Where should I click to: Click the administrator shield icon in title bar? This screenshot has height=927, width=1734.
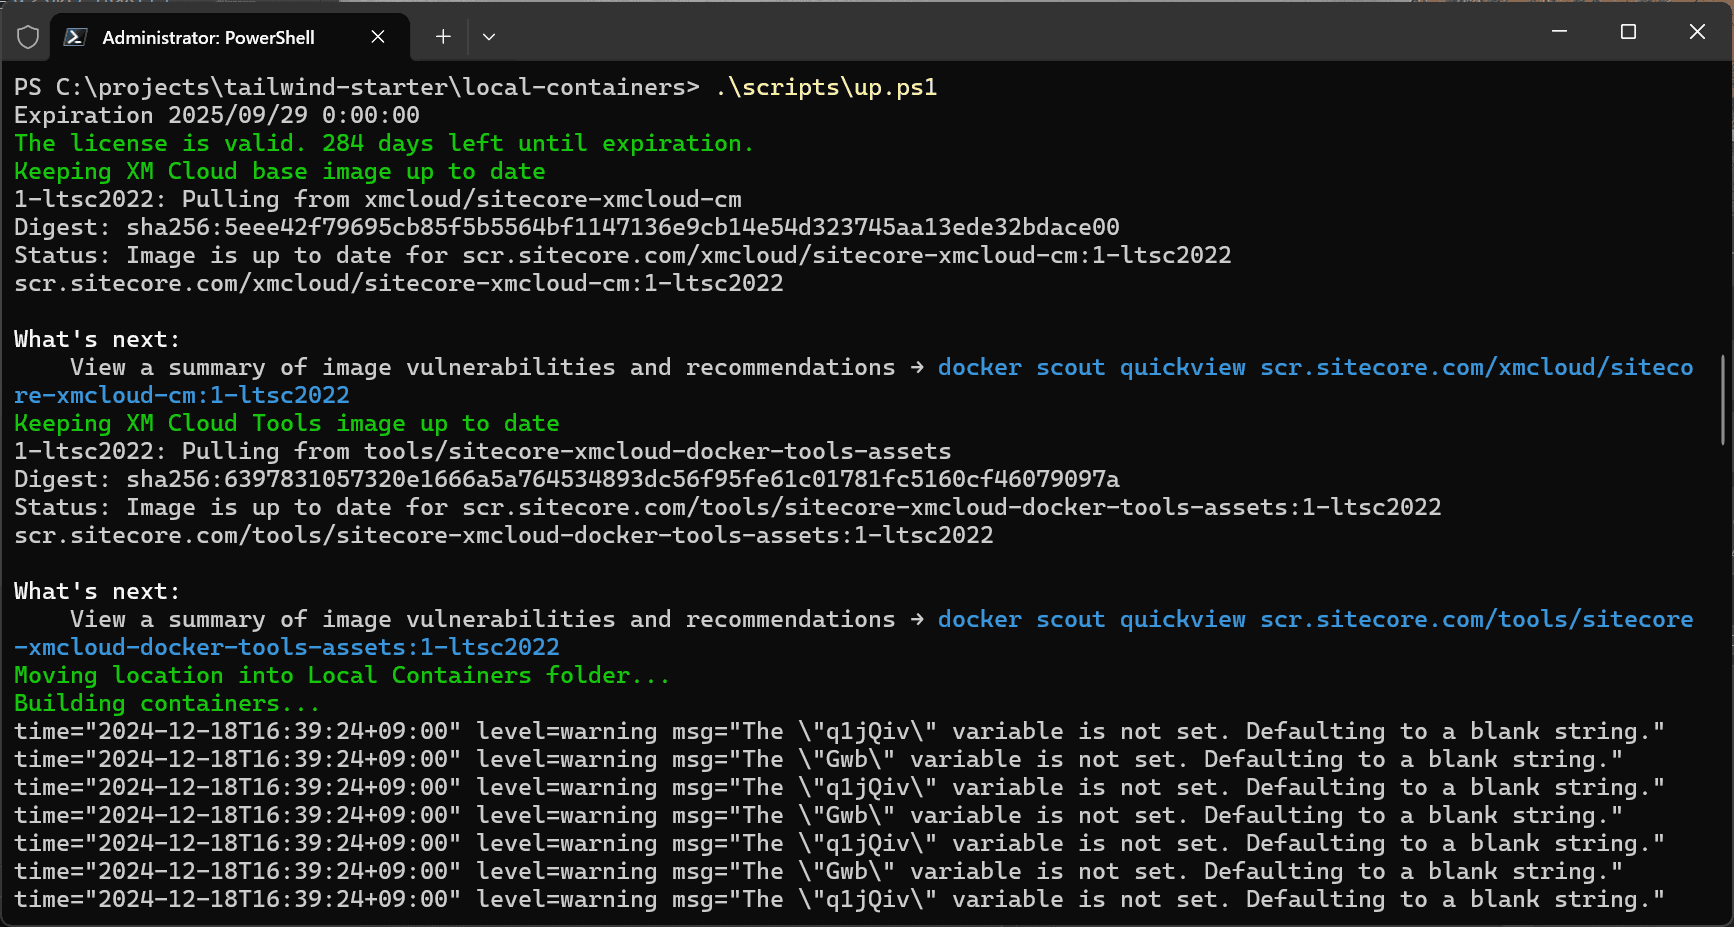[28, 37]
